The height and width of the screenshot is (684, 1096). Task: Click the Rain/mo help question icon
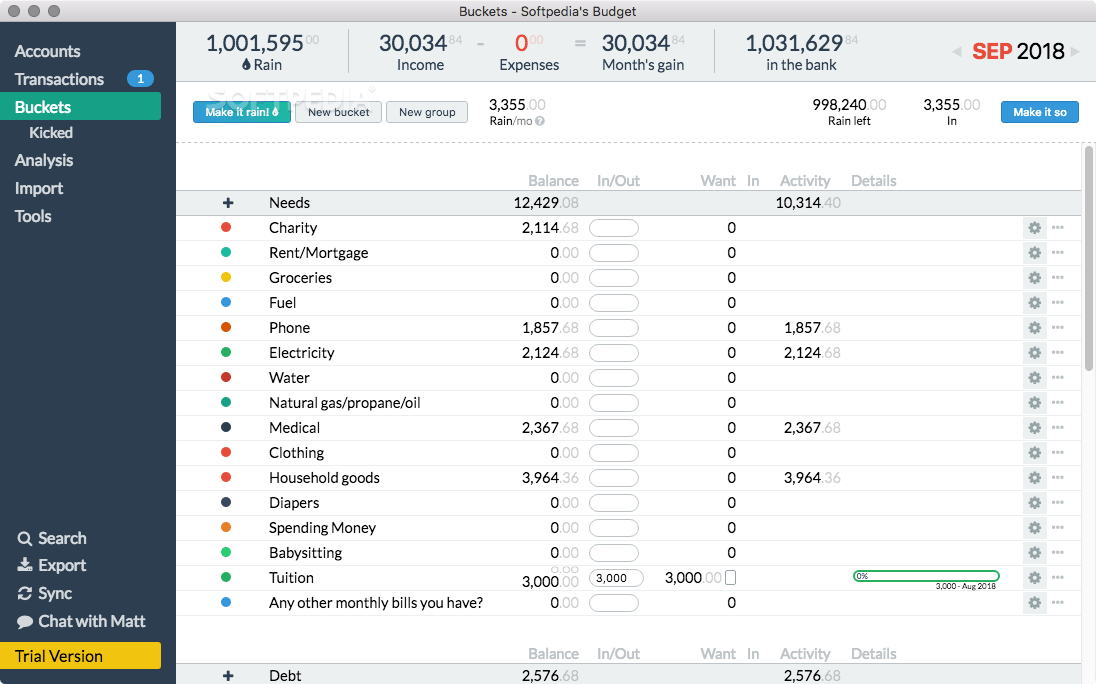tap(540, 121)
